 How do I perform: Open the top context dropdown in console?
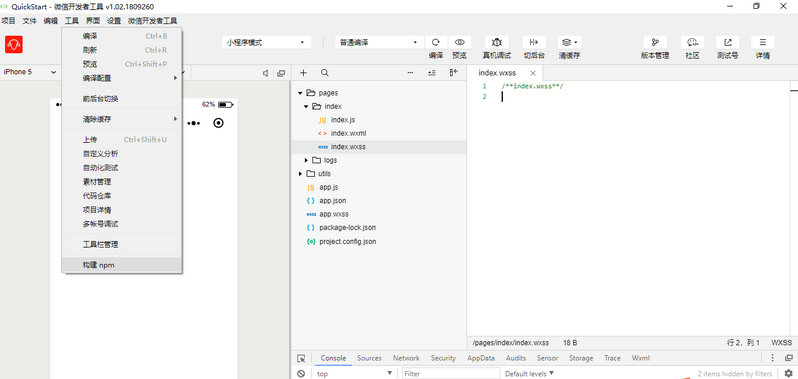[x=354, y=373]
